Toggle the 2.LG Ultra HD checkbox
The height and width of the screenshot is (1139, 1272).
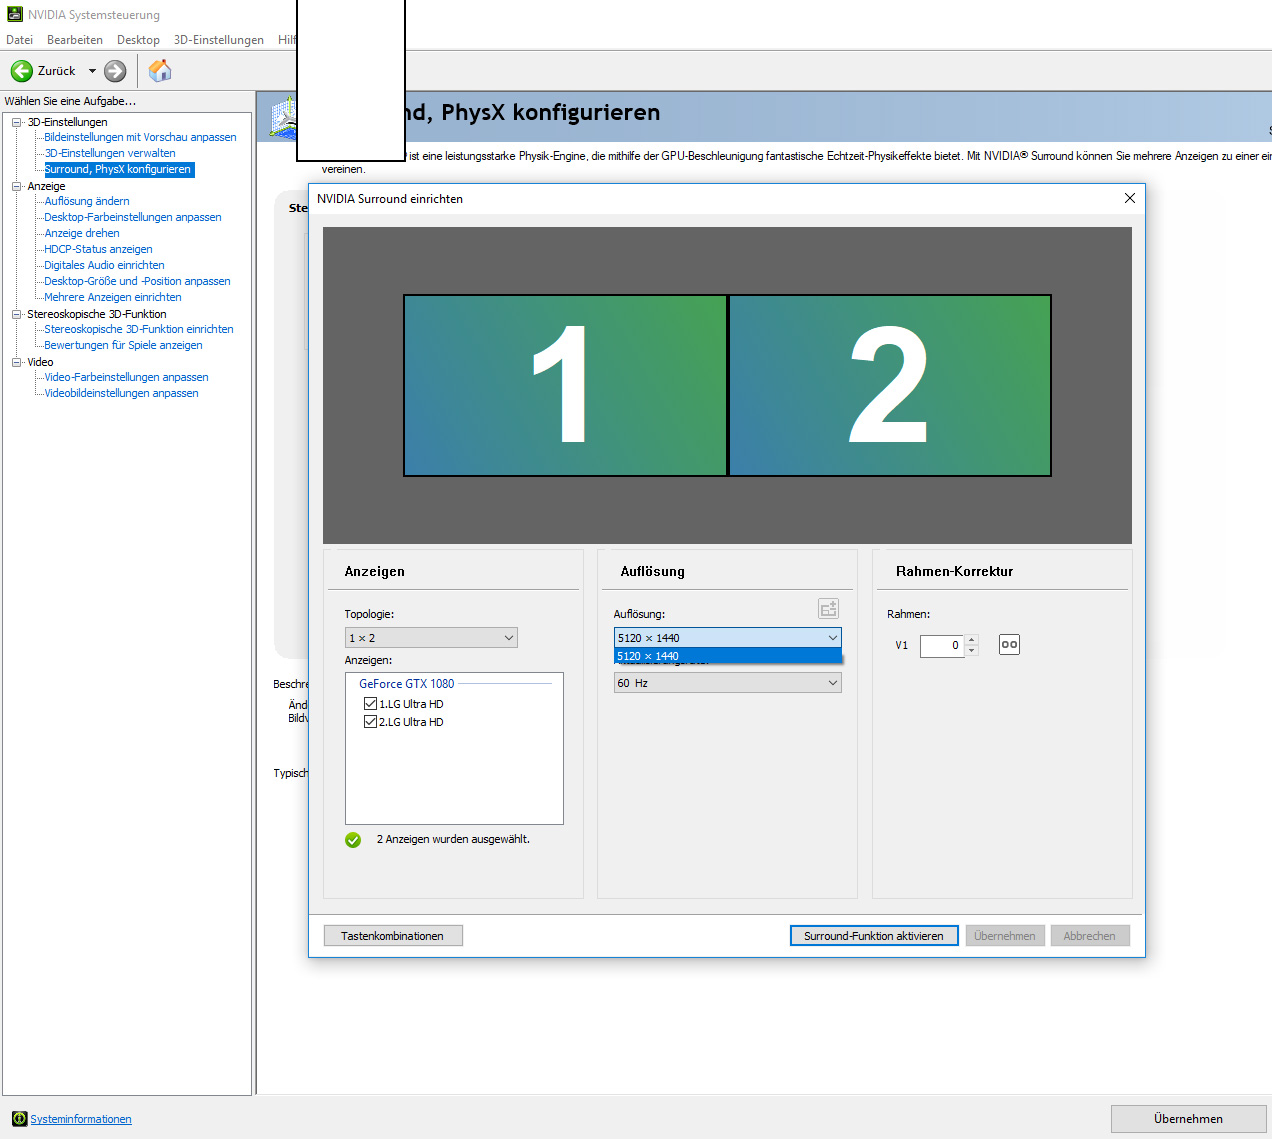point(371,722)
